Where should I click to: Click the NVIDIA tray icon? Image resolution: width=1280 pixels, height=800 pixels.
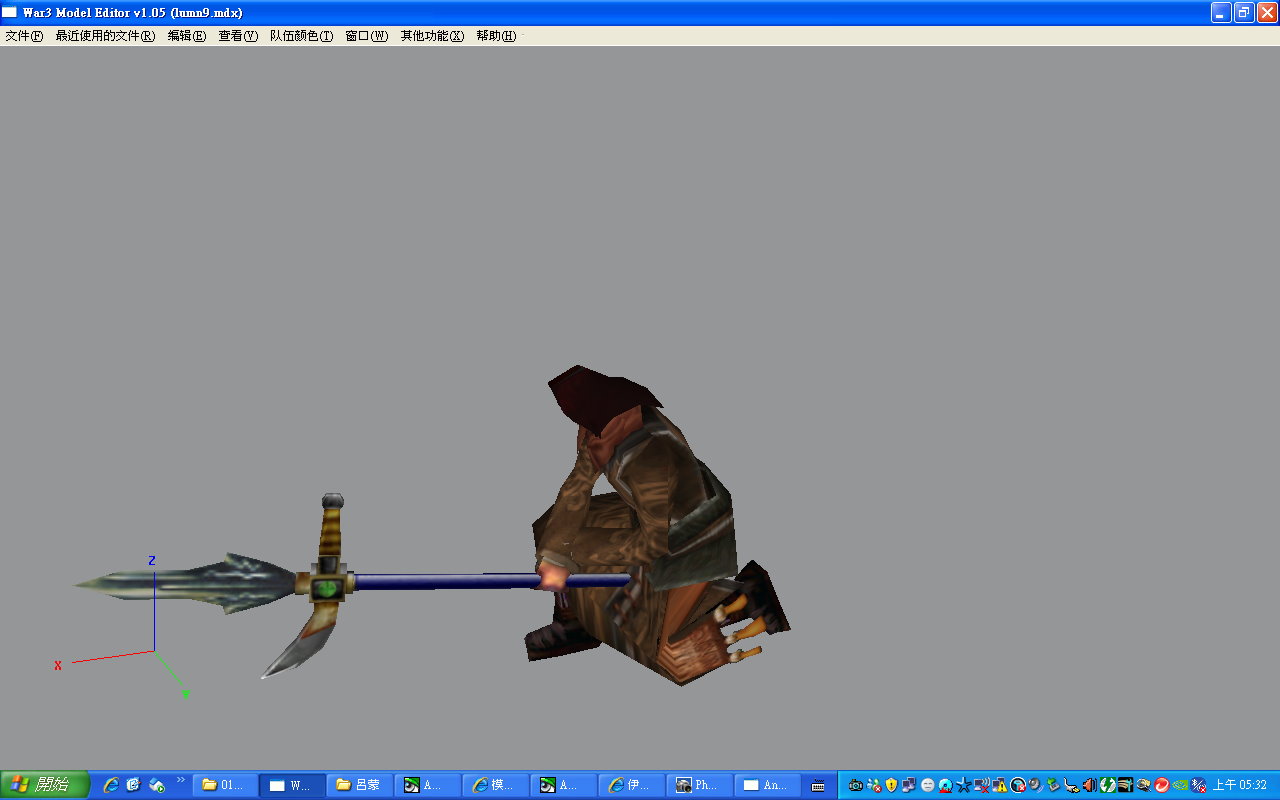1179,785
